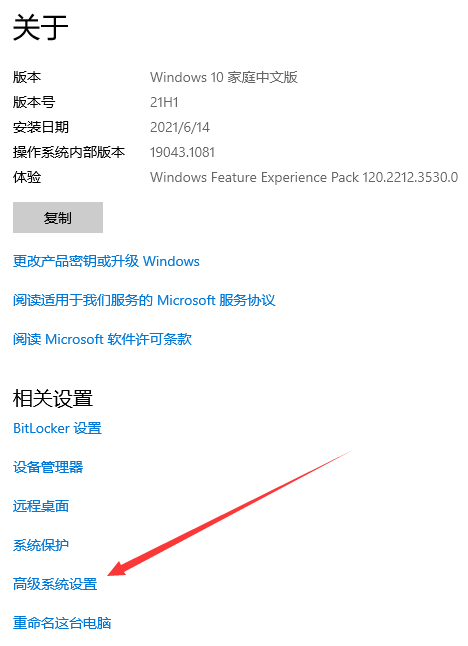This screenshot has width=468, height=646.
Task: Select 重命名这台电脑 link
Action: (62, 623)
